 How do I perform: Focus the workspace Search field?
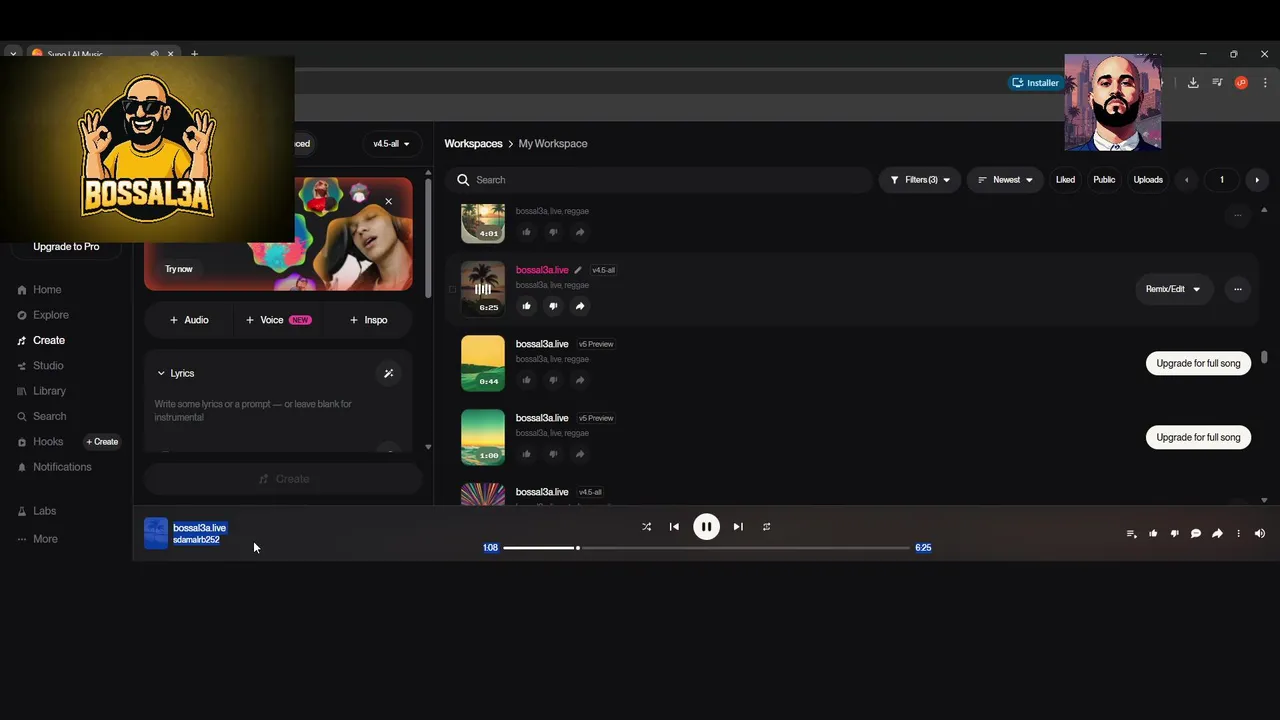660,180
